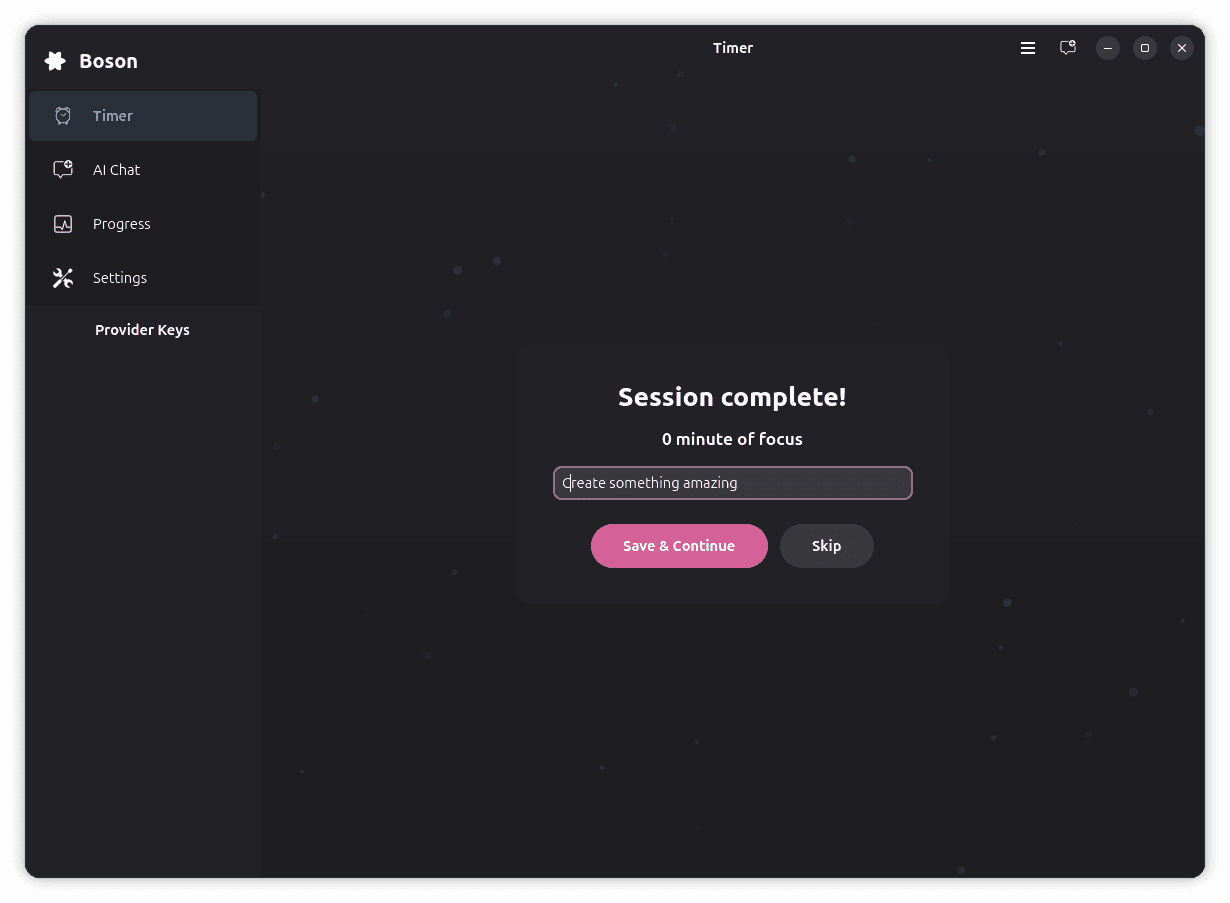The image size is (1230, 903).
Task: Click the Settings tools icon
Action: [63, 278]
